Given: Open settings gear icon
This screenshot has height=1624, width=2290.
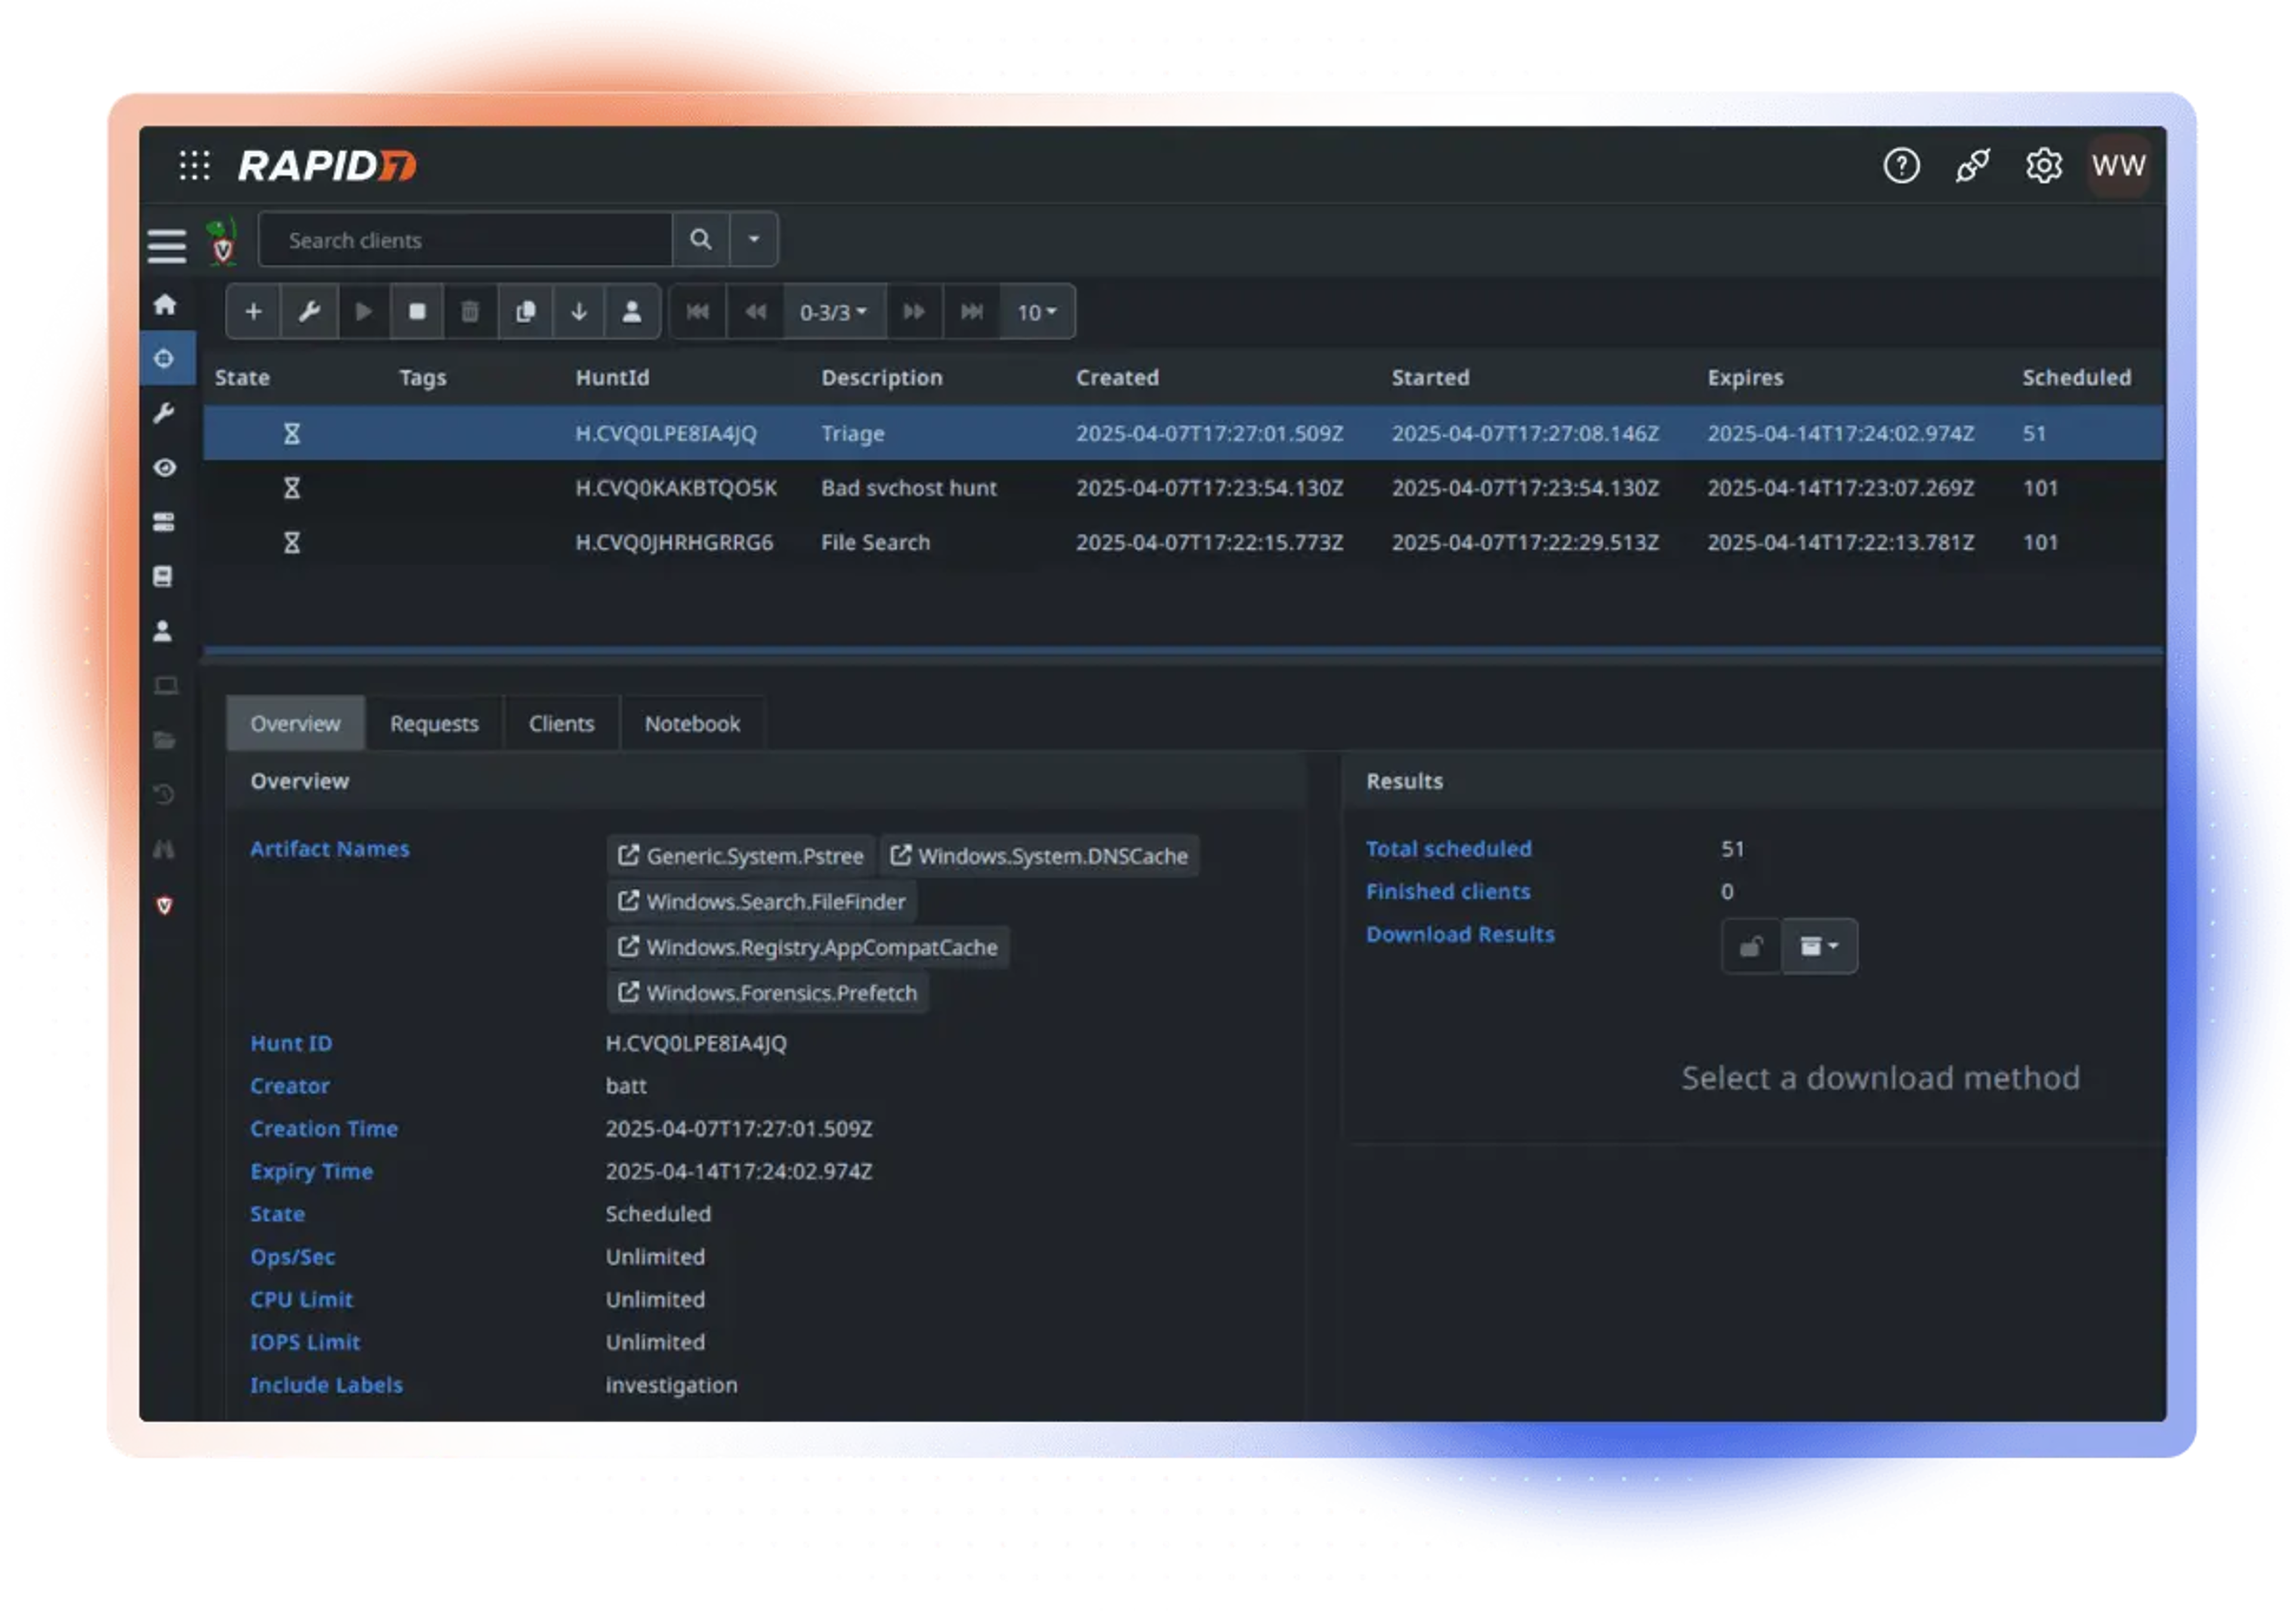Looking at the screenshot, I should click(2043, 165).
